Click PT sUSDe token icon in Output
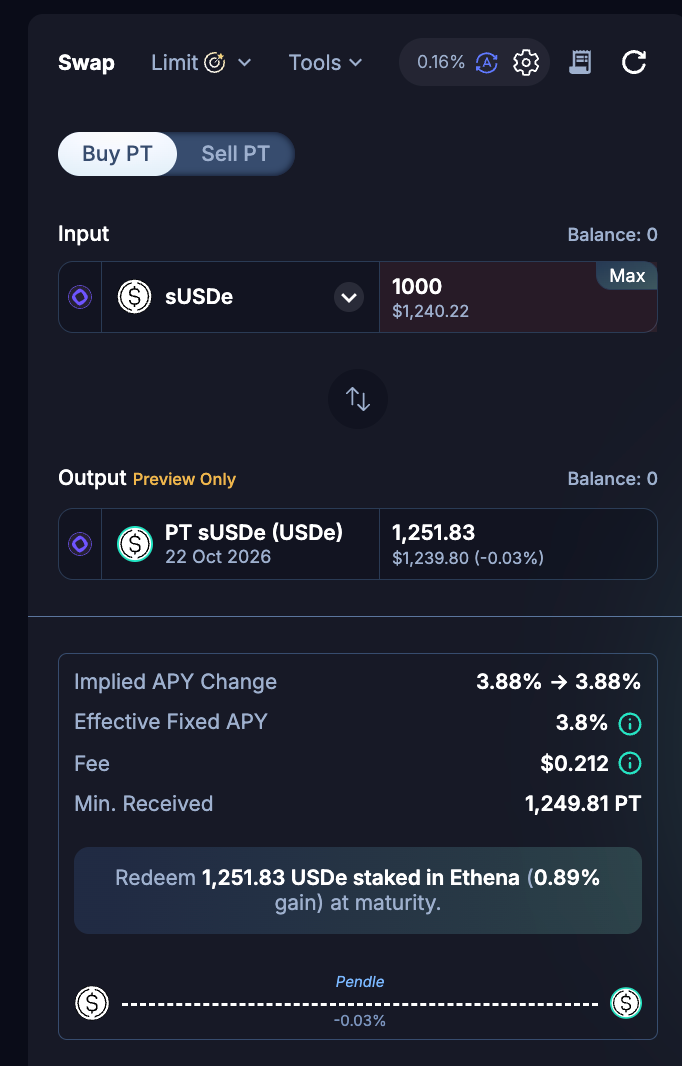Screen dimensions: 682x1066 coord(135,544)
